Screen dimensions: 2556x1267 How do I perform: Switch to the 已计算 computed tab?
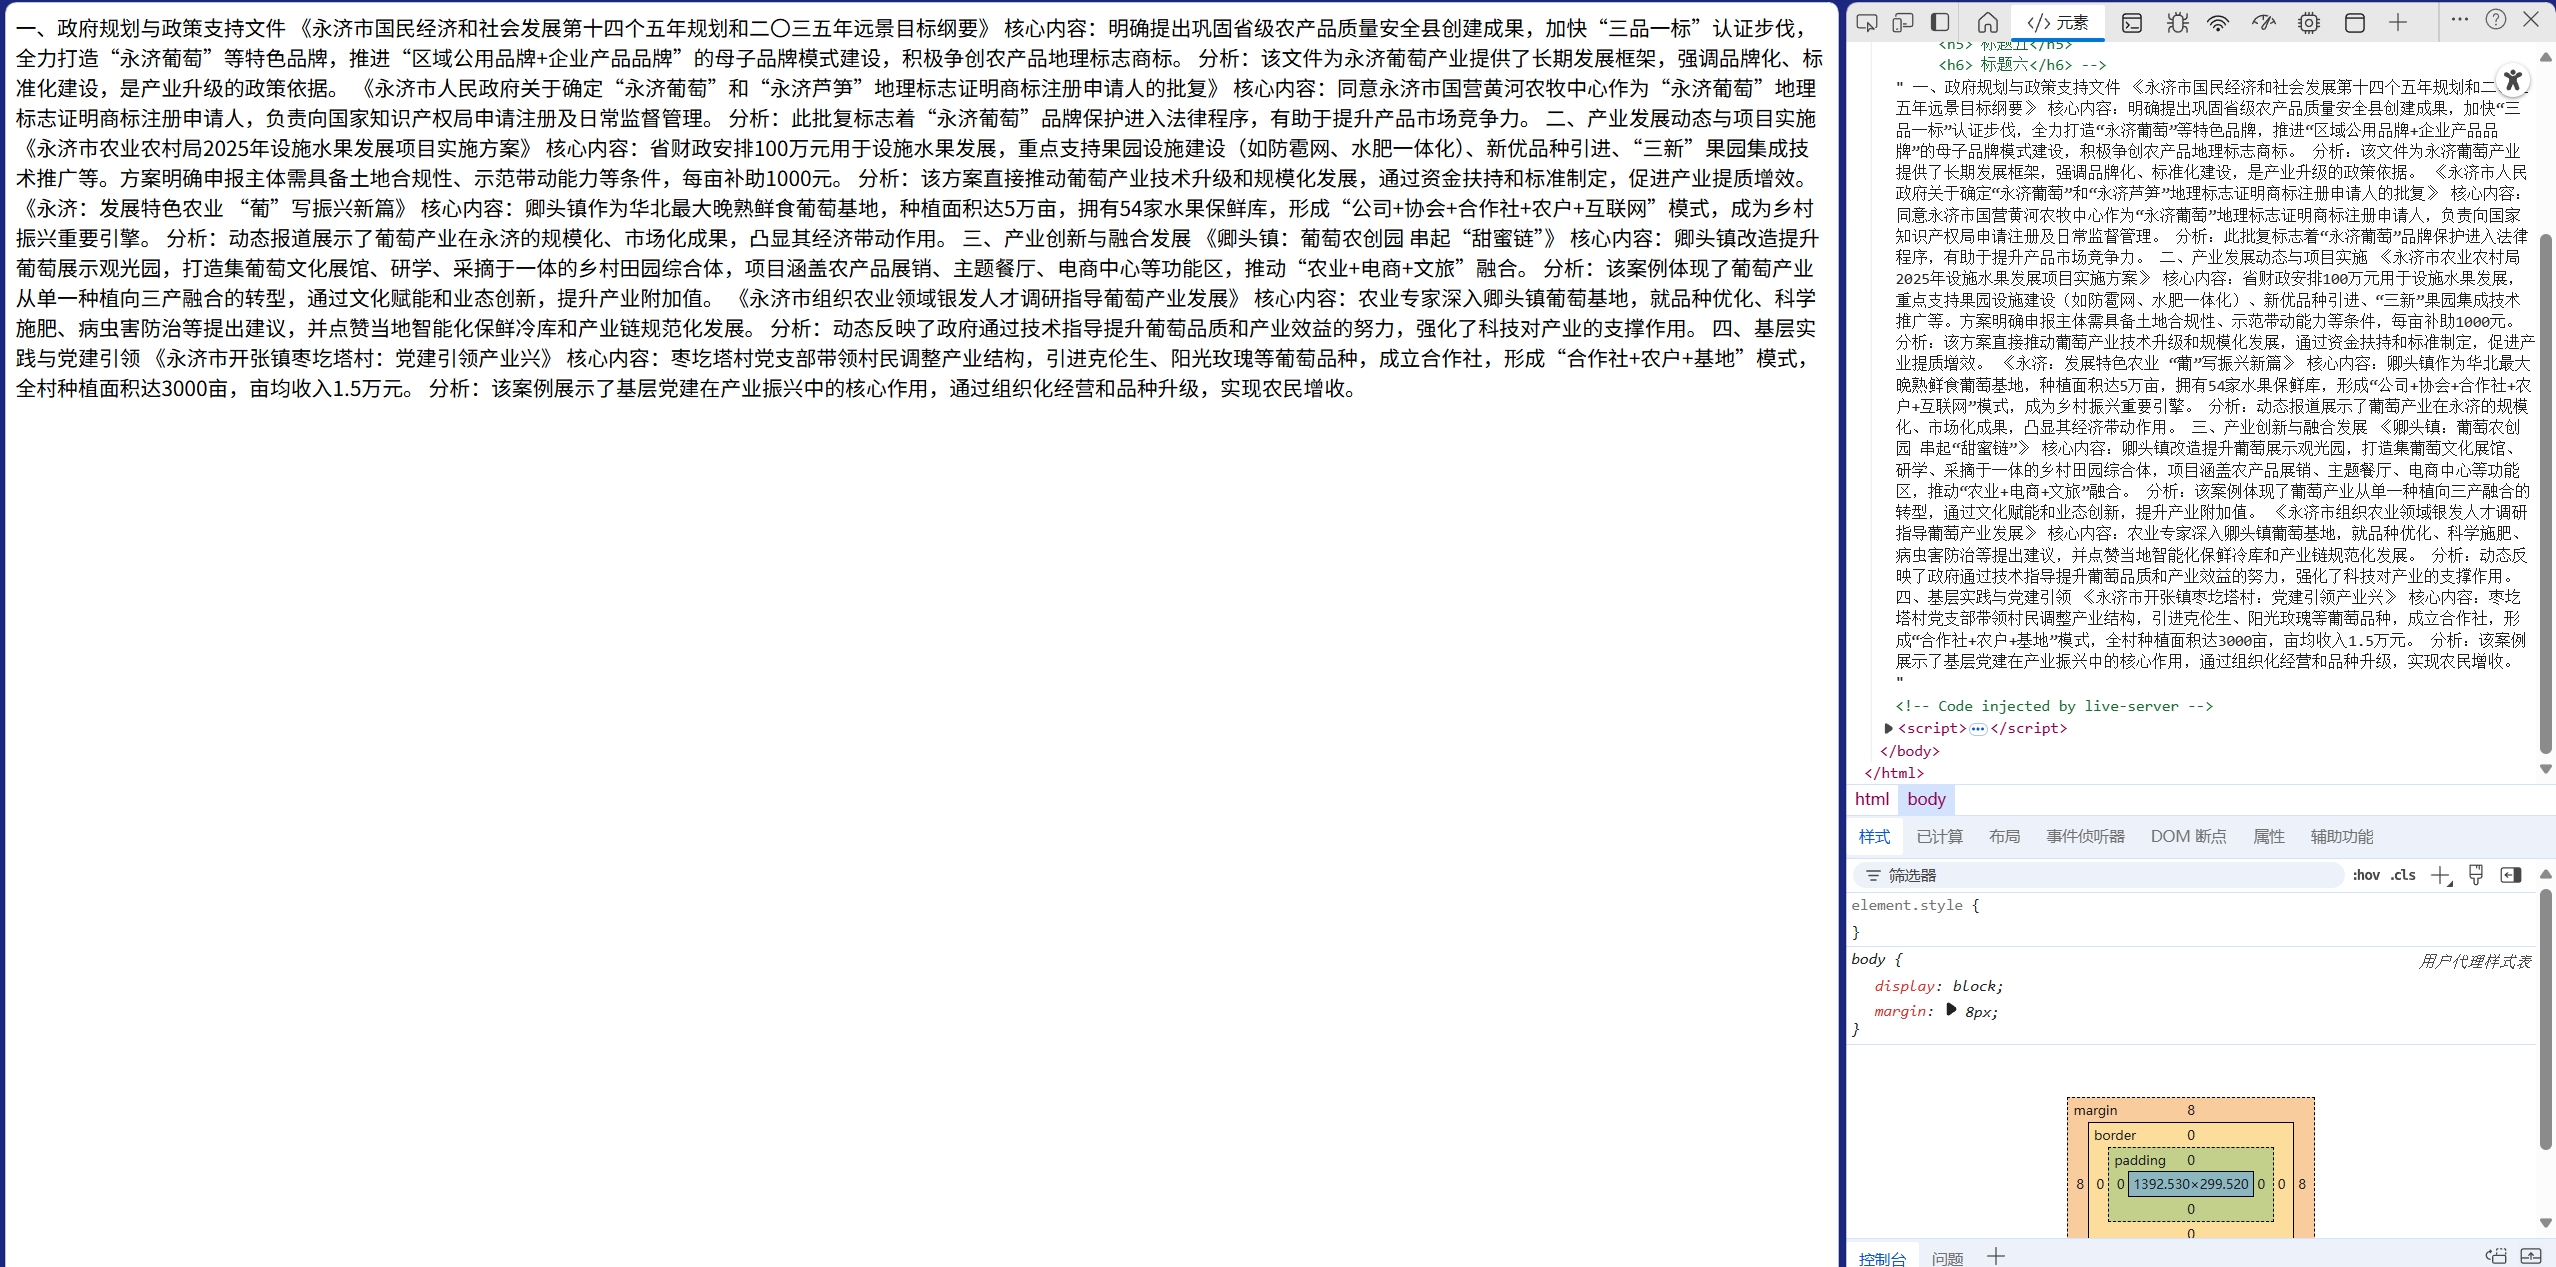[1939, 836]
